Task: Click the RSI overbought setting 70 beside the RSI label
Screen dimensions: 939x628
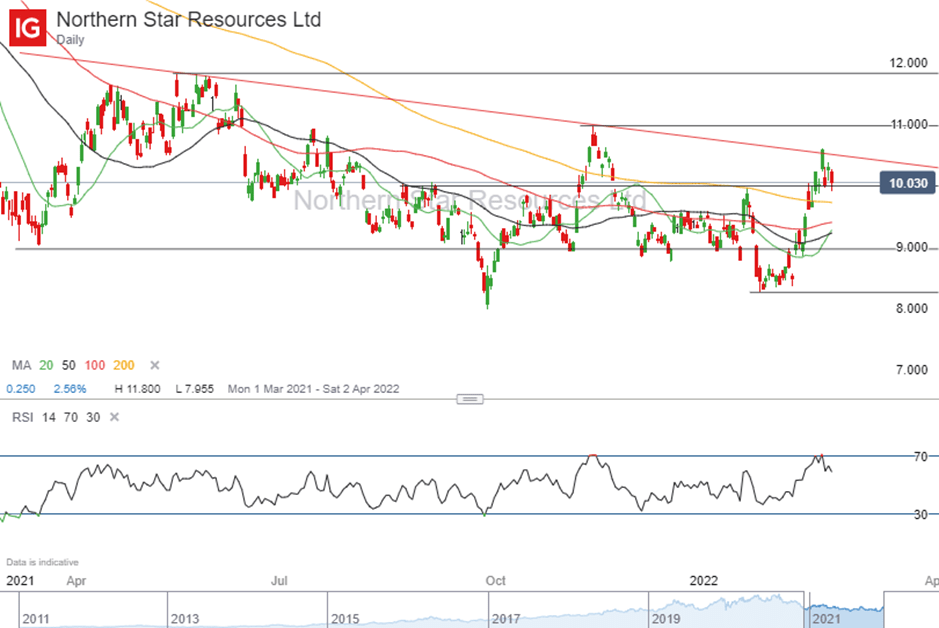Action: (71, 417)
